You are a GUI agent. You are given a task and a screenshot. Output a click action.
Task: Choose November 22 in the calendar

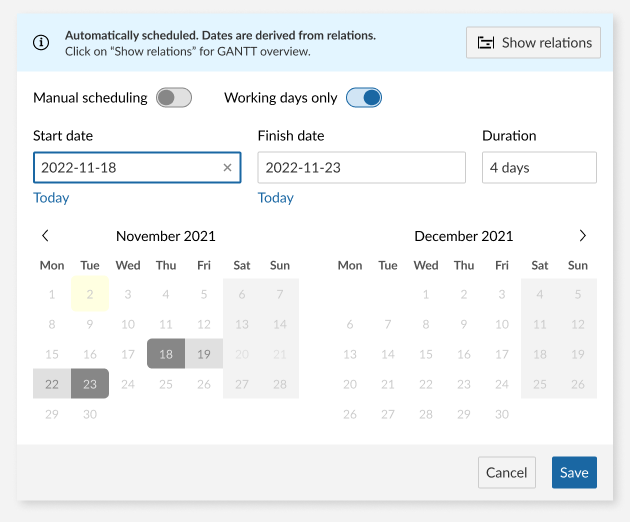pos(52,384)
